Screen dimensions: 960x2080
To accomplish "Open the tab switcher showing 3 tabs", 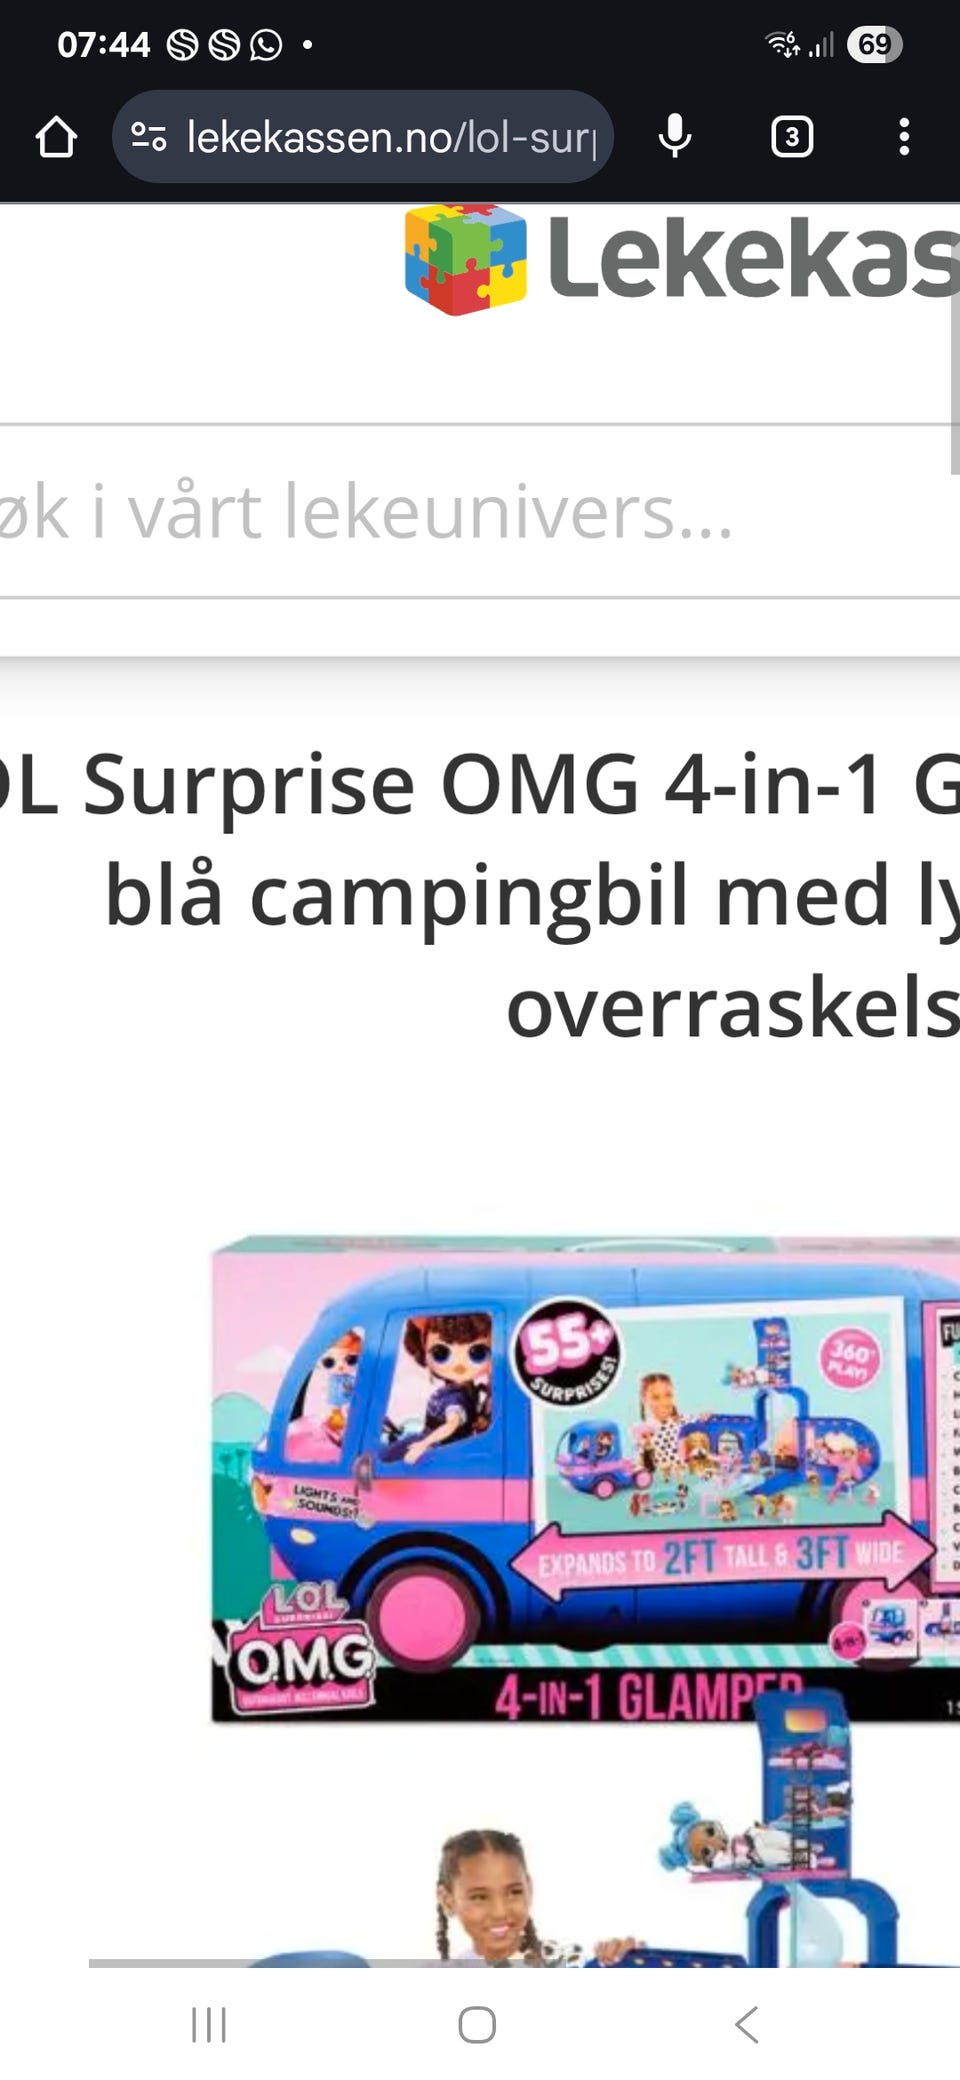I will point(792,137).
